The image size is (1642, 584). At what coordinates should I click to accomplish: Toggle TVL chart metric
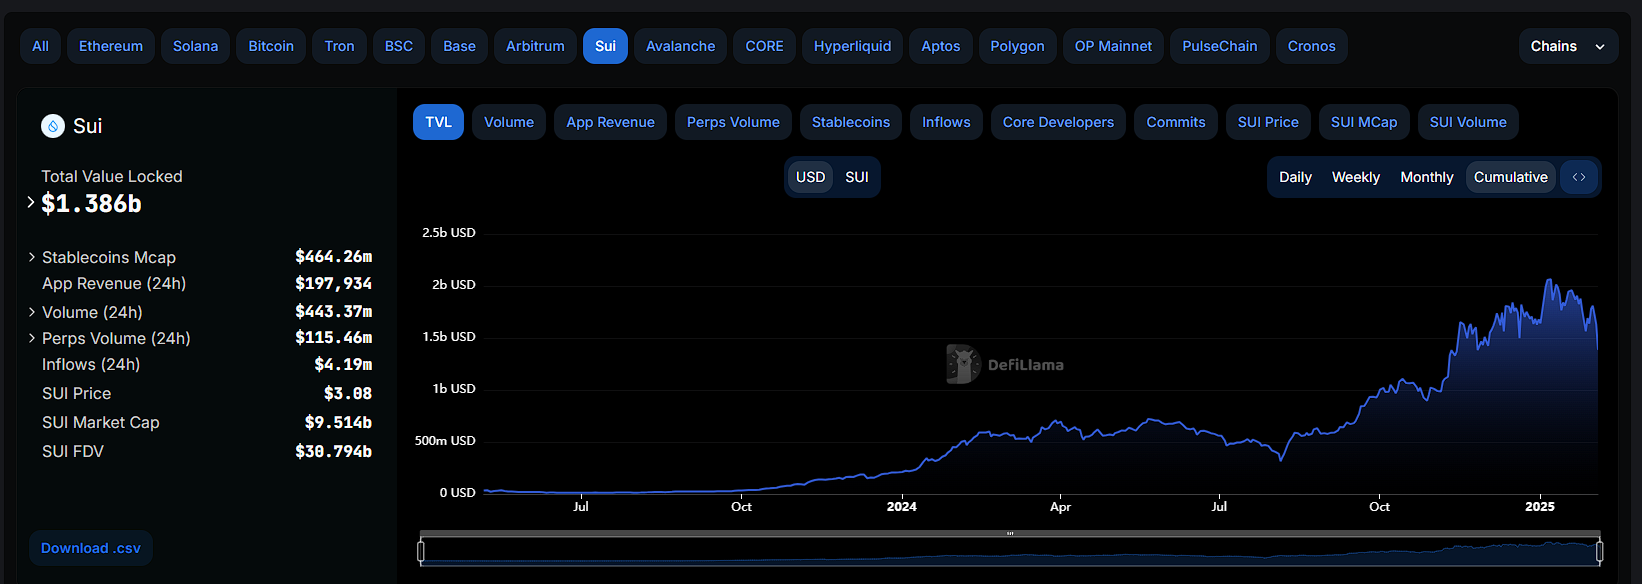click(x=438, y=122)
